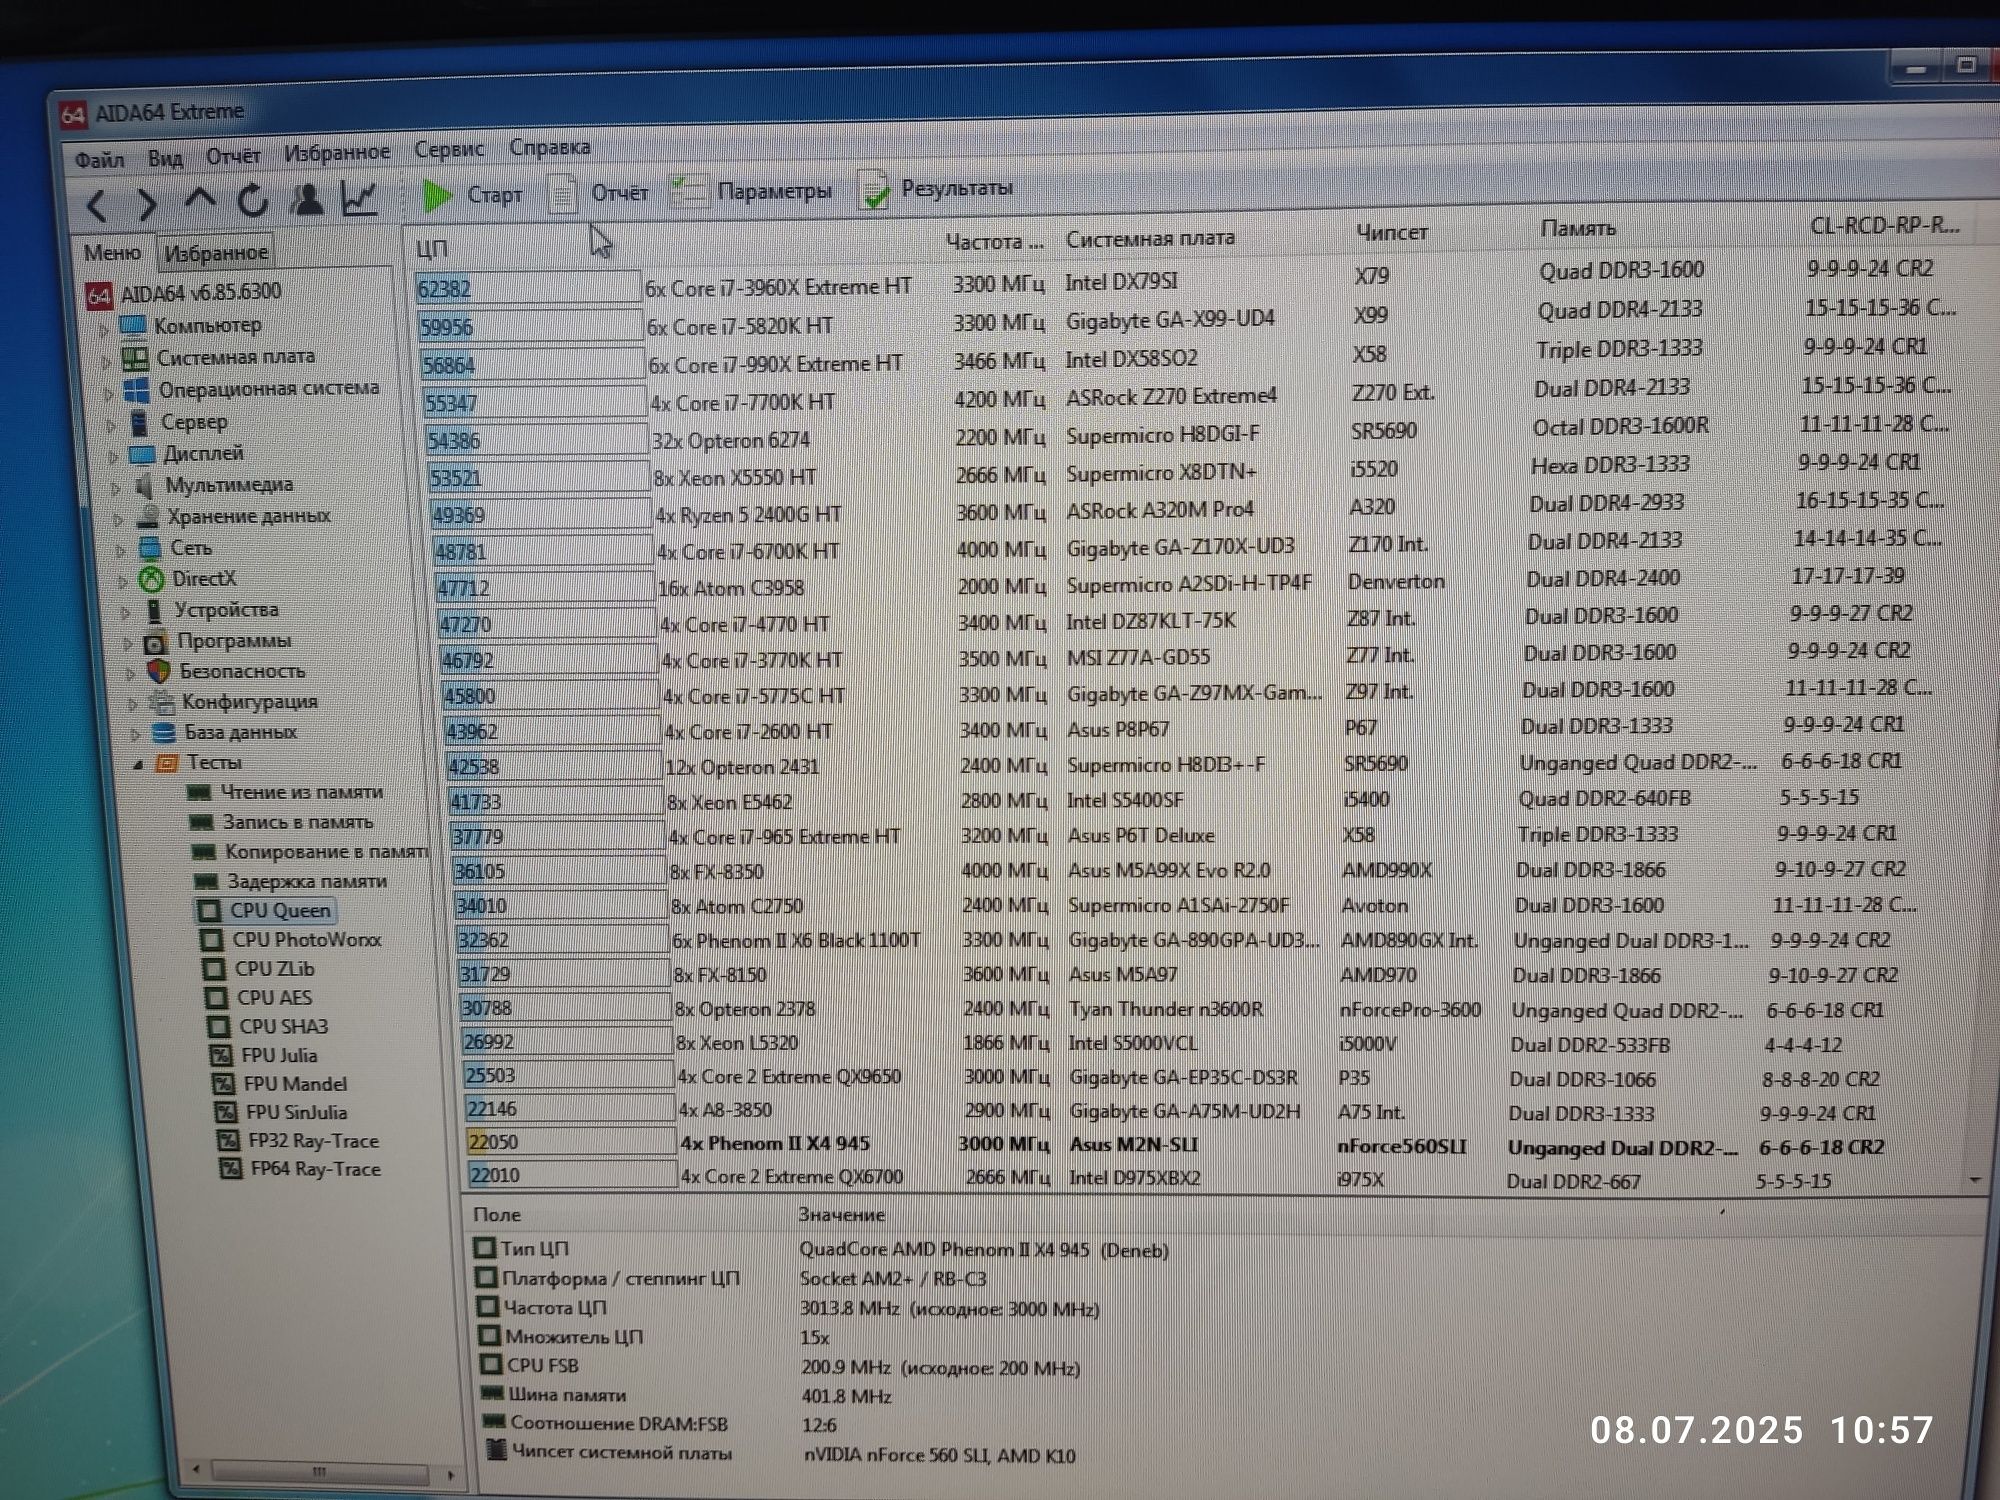The image size is (2000, 1500).
Task: Select the Операционная система Windows icon
Action: click(137, 390)
